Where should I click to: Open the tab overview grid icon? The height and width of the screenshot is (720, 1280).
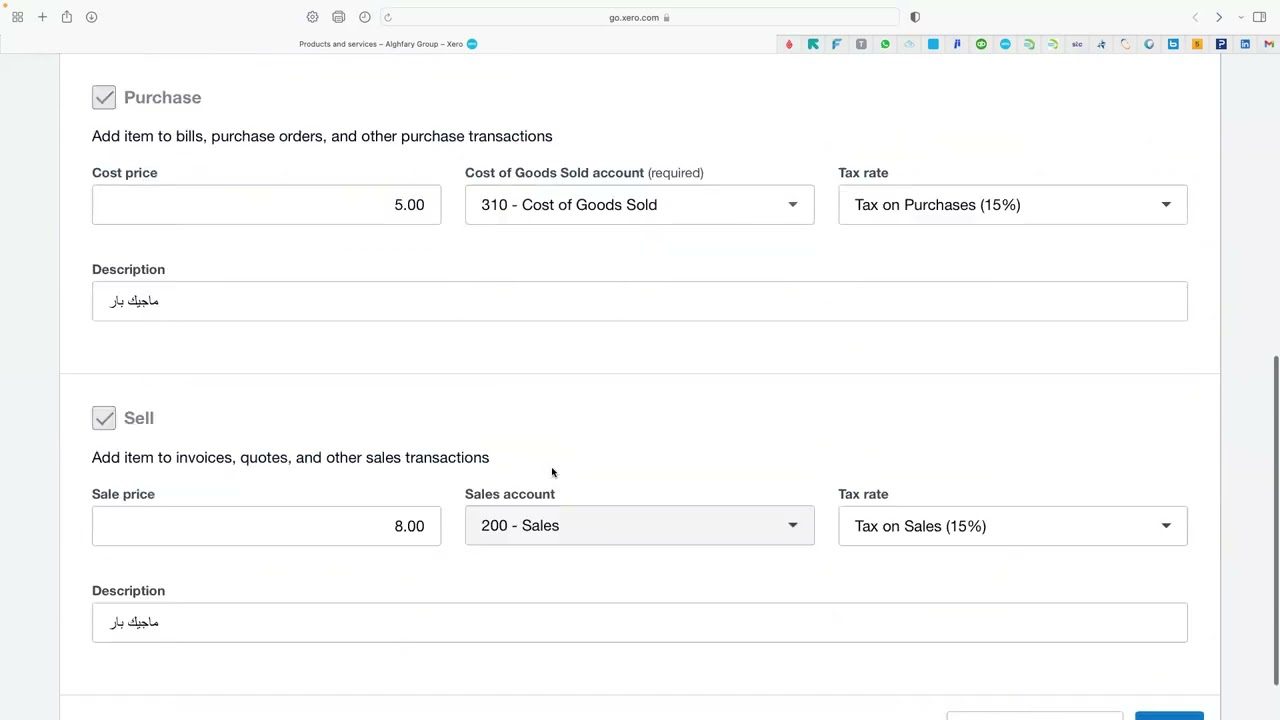[17, 17]
